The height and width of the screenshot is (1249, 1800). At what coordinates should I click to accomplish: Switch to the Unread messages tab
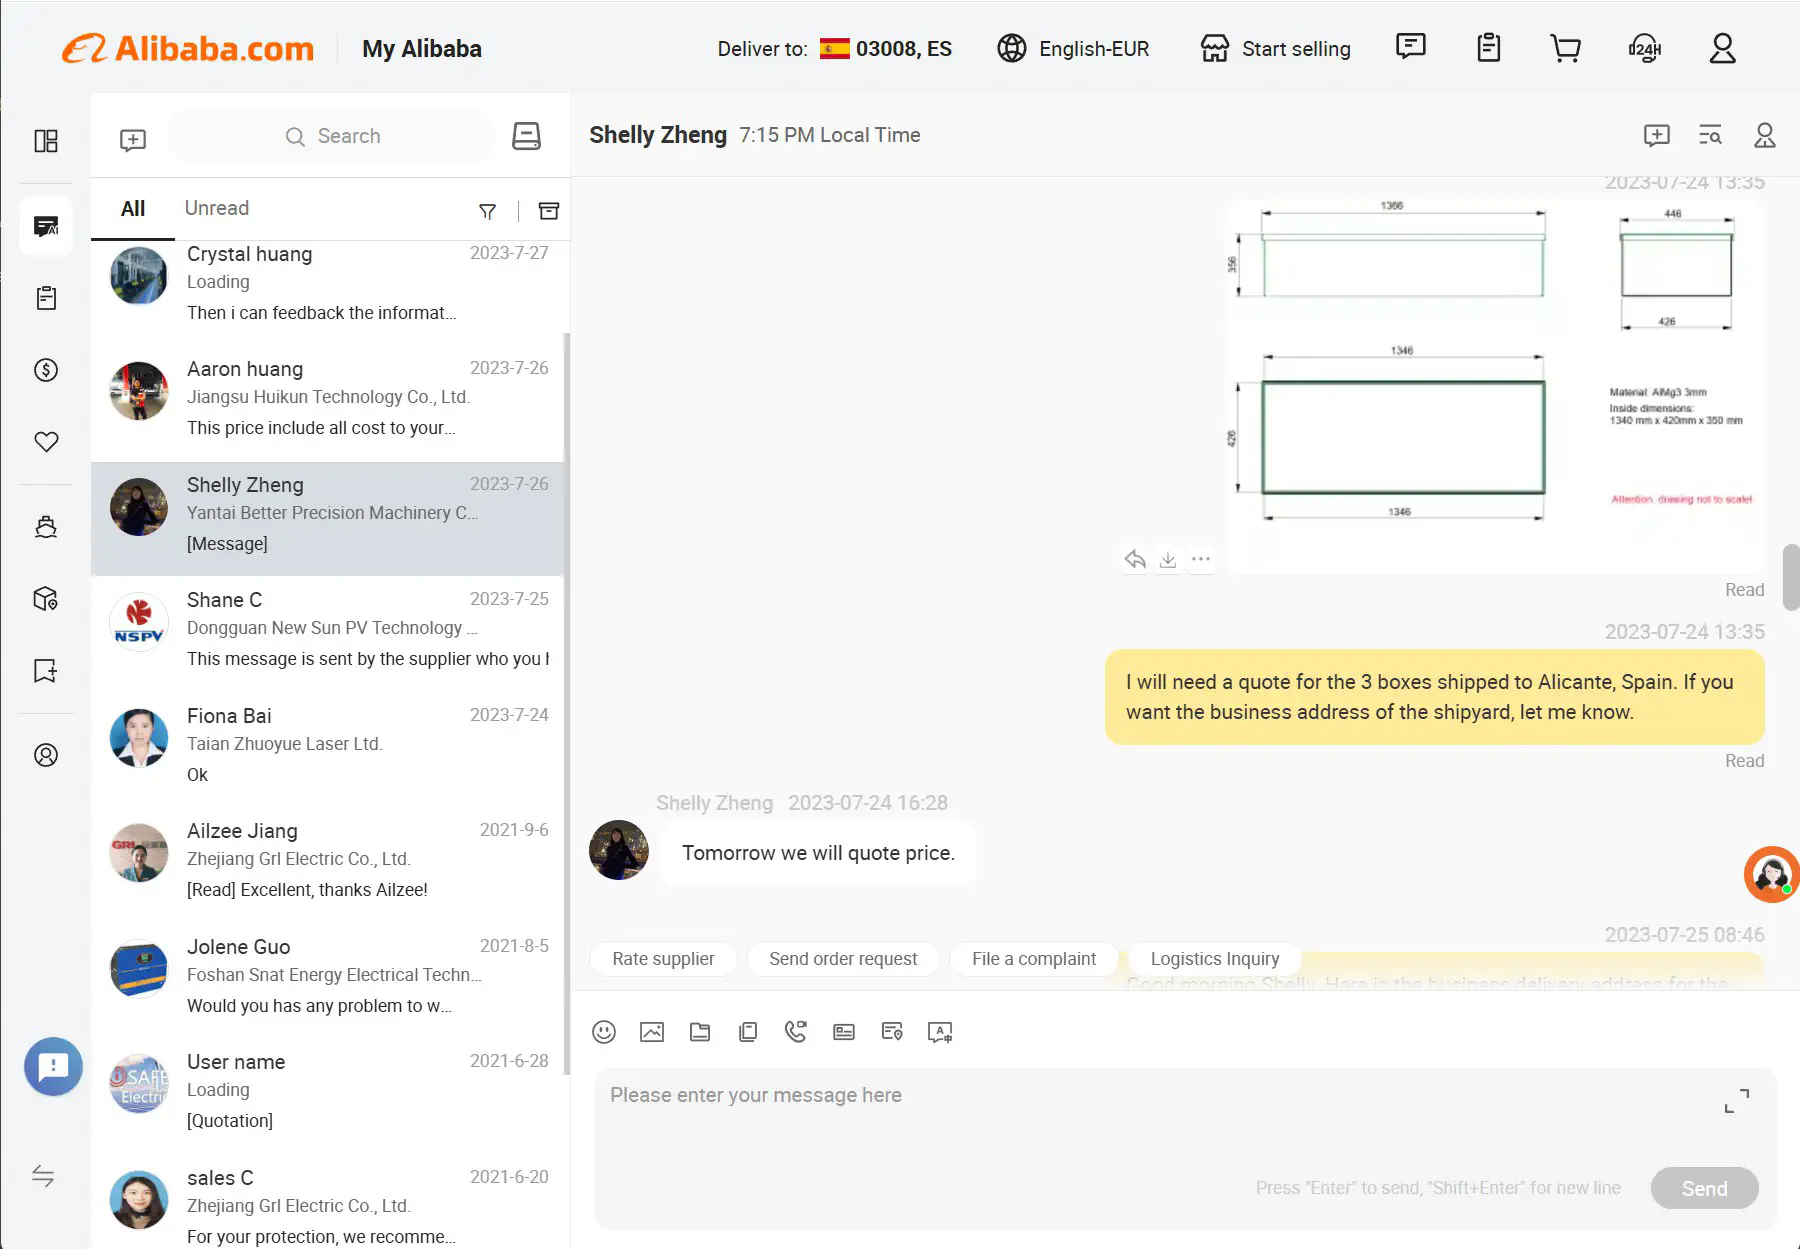tap(216, 208)
